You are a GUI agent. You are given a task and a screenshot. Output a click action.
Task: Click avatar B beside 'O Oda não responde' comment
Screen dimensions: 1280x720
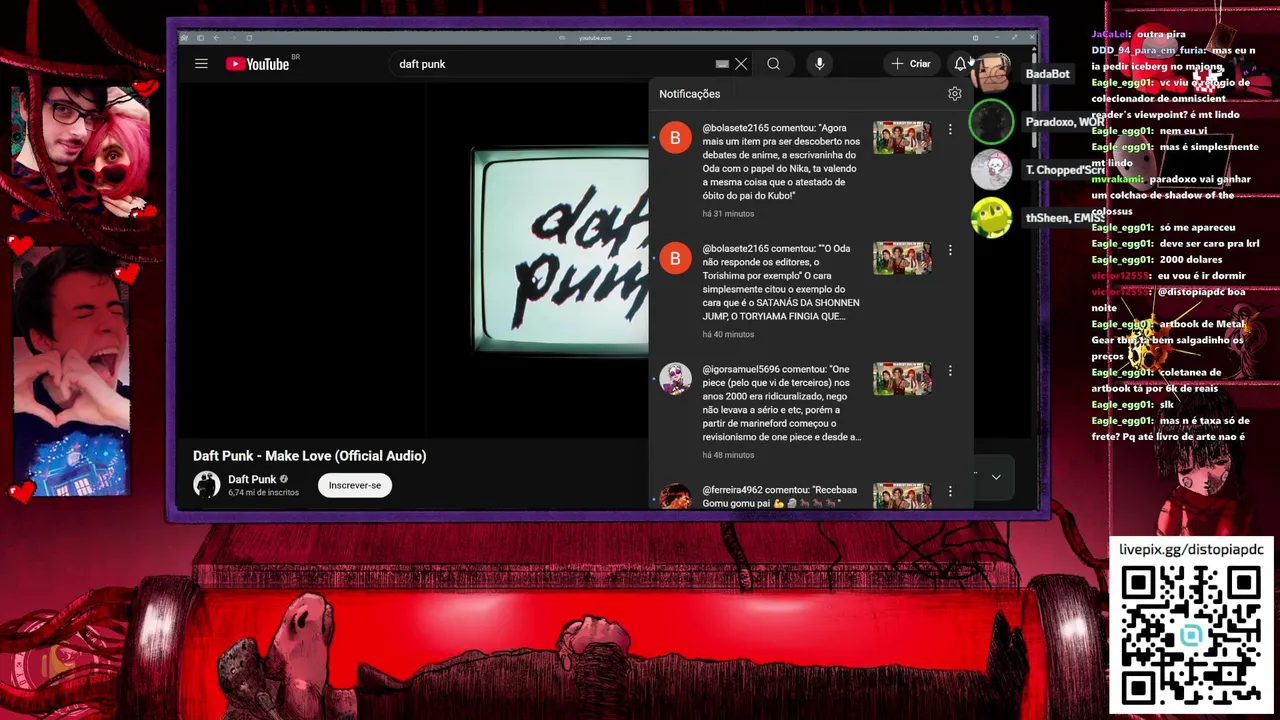(675, 259)
